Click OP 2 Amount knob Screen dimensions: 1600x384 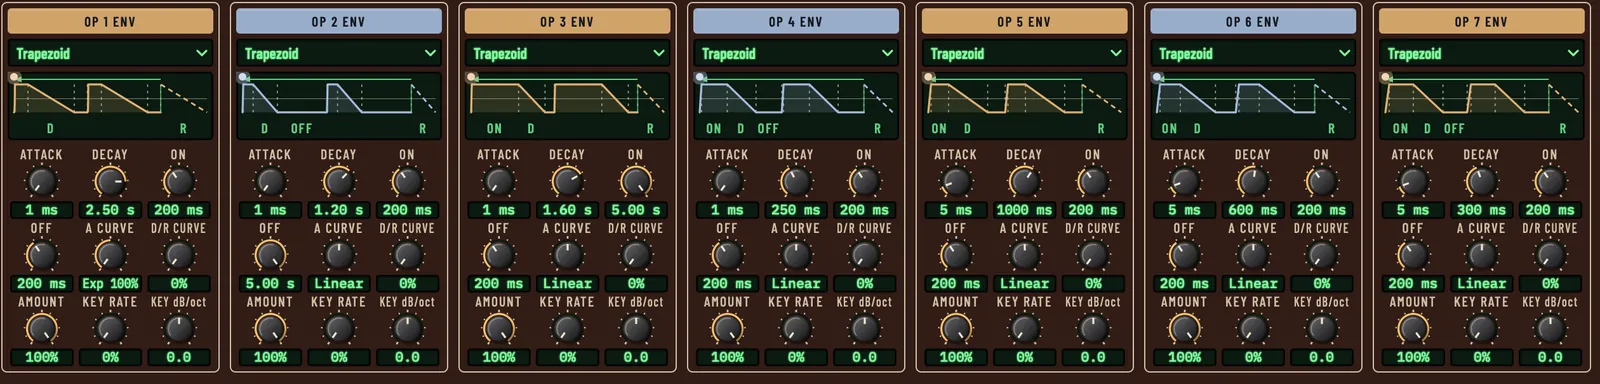(x=270, y=329)
